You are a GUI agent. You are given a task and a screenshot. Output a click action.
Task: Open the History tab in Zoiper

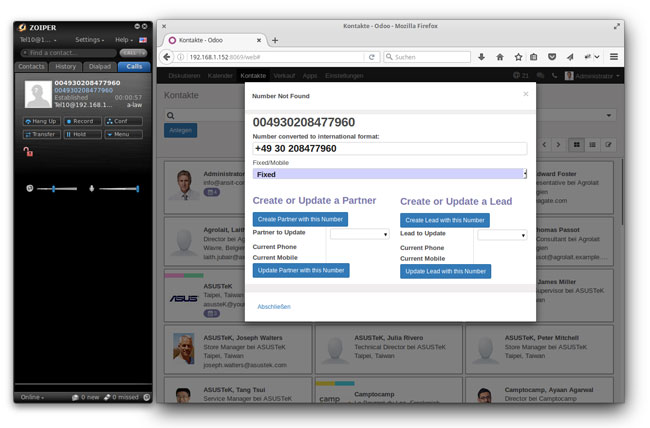tap(65, 66)
